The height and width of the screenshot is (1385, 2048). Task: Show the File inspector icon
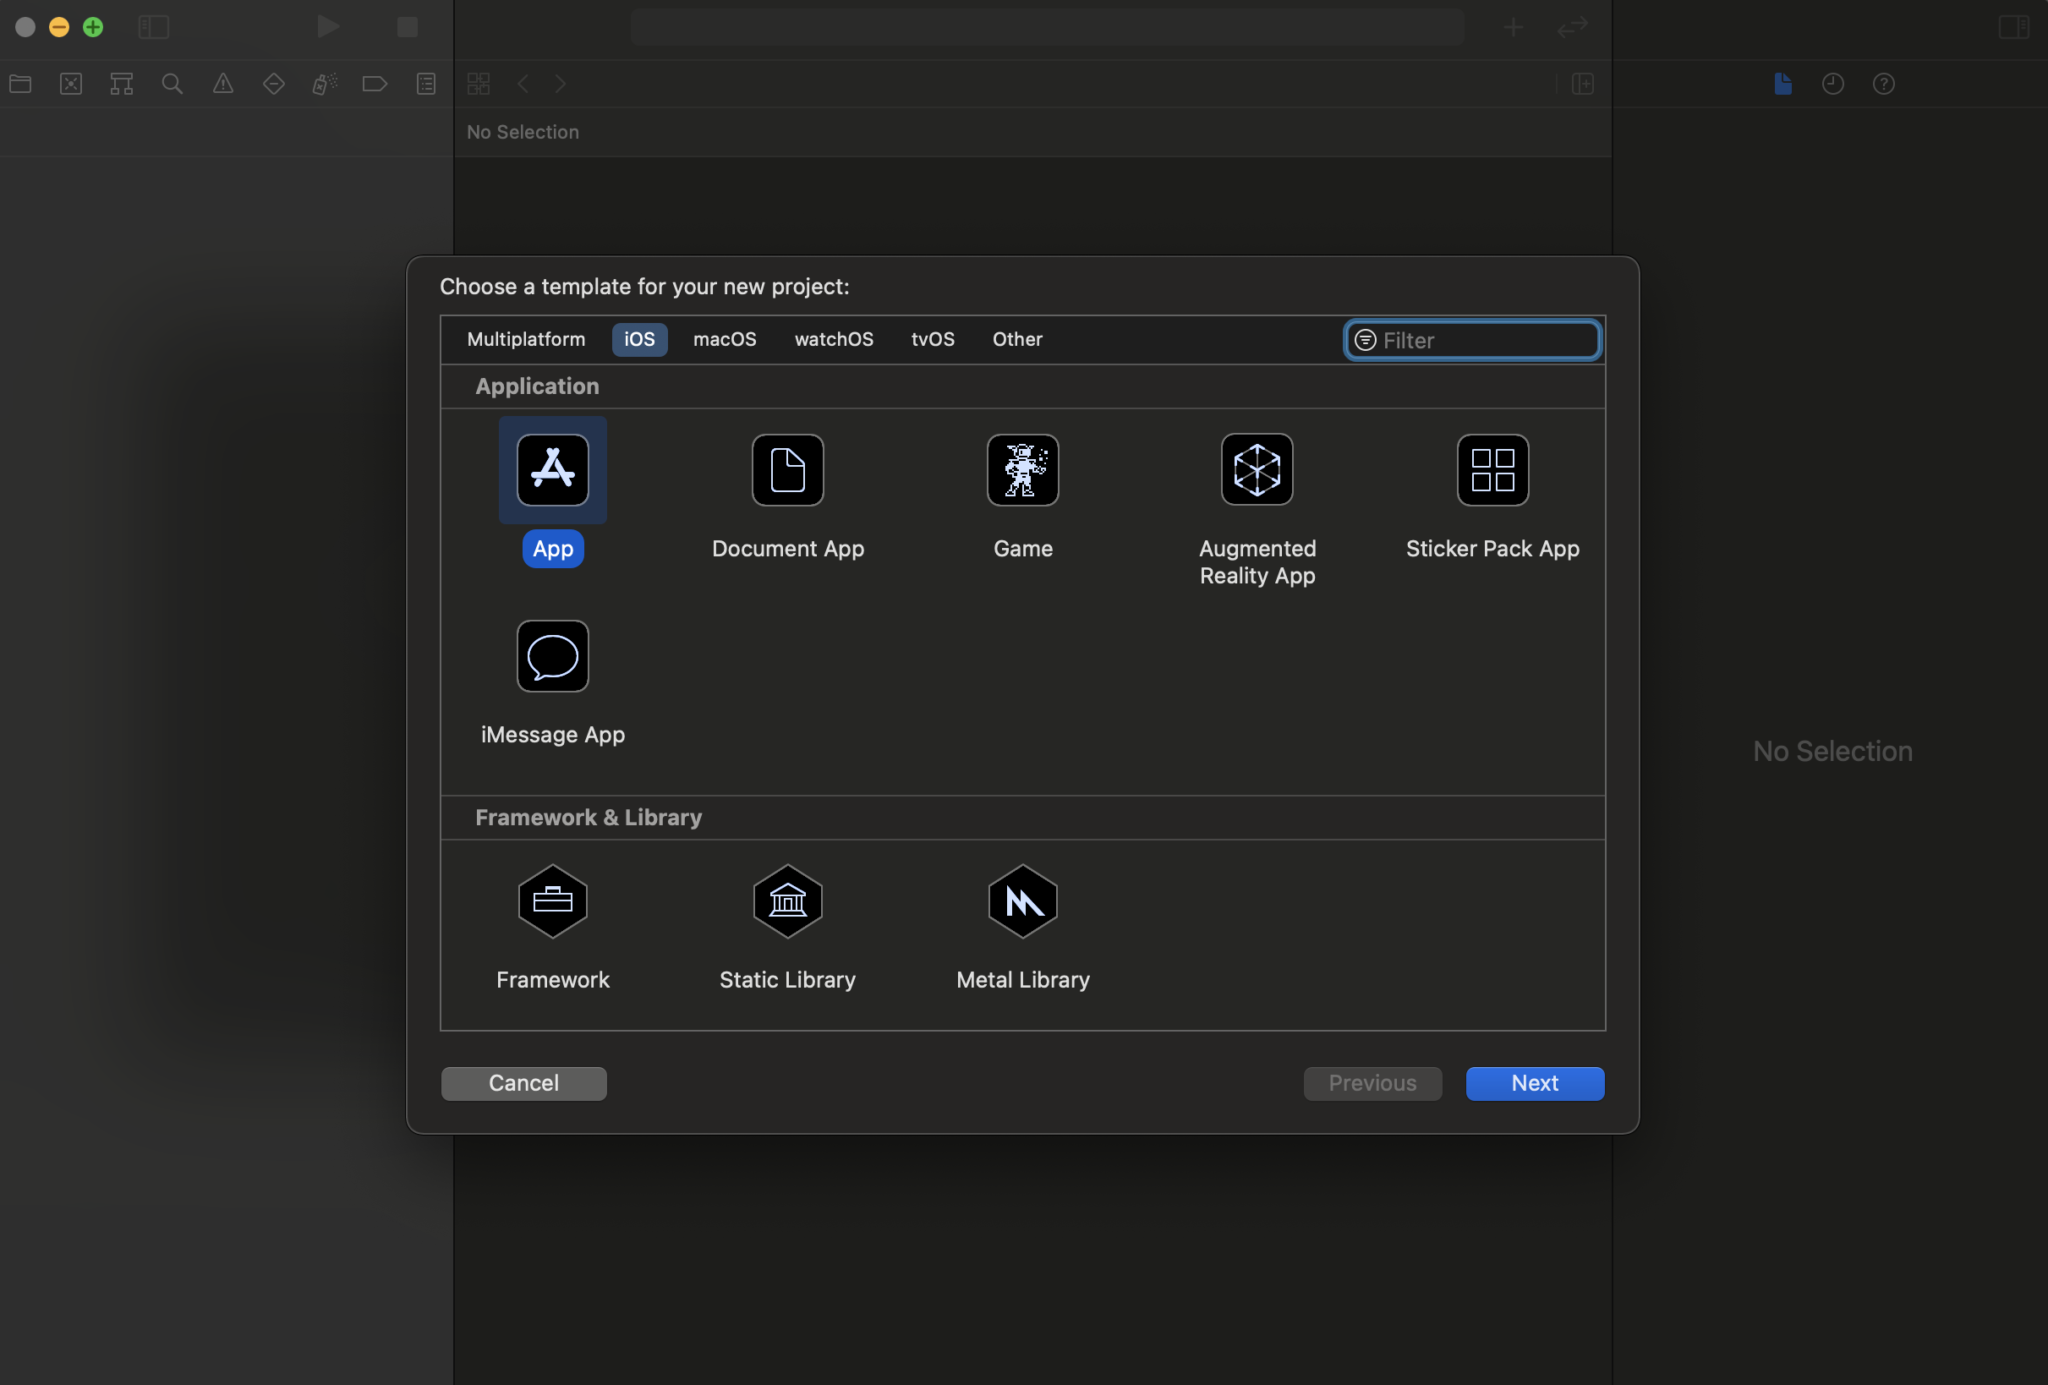tap(1783, 84)
